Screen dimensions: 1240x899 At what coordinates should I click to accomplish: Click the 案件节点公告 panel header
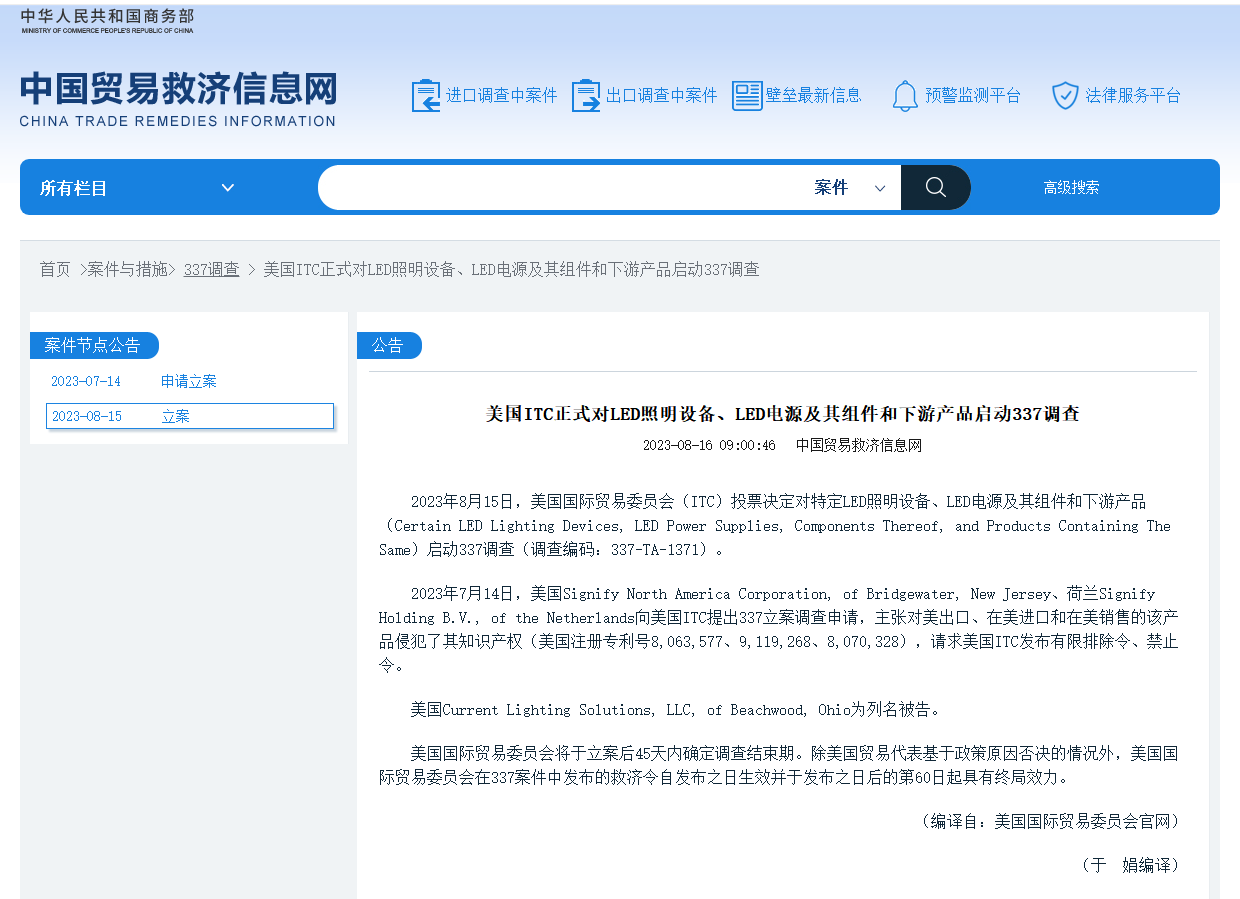point(93,346)
